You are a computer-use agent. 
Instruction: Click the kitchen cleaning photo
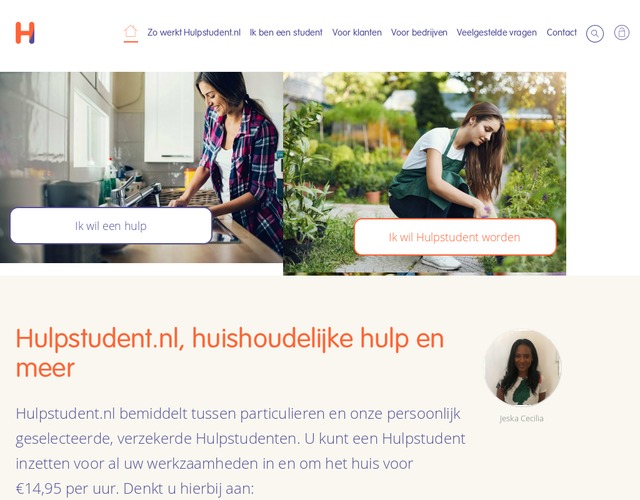pos(141,167)
